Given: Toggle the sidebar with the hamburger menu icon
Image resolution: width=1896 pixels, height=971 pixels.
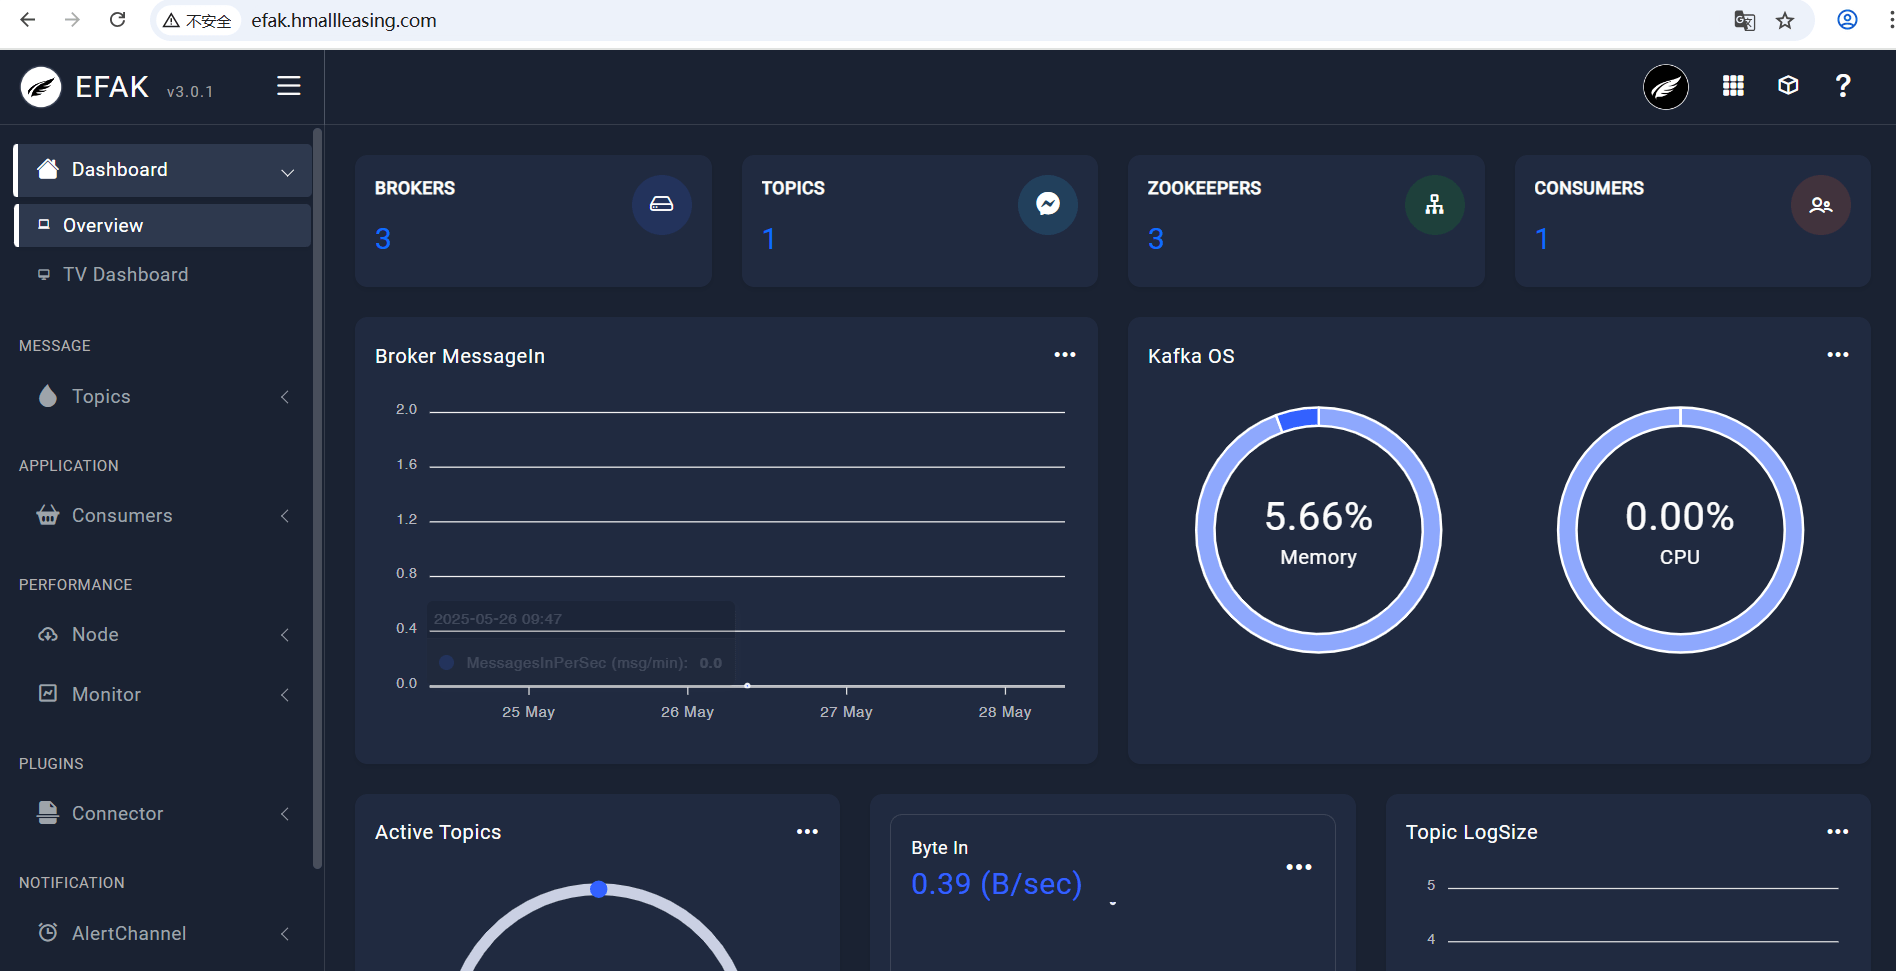Looking at the screenshot, I should click(289, 86).
